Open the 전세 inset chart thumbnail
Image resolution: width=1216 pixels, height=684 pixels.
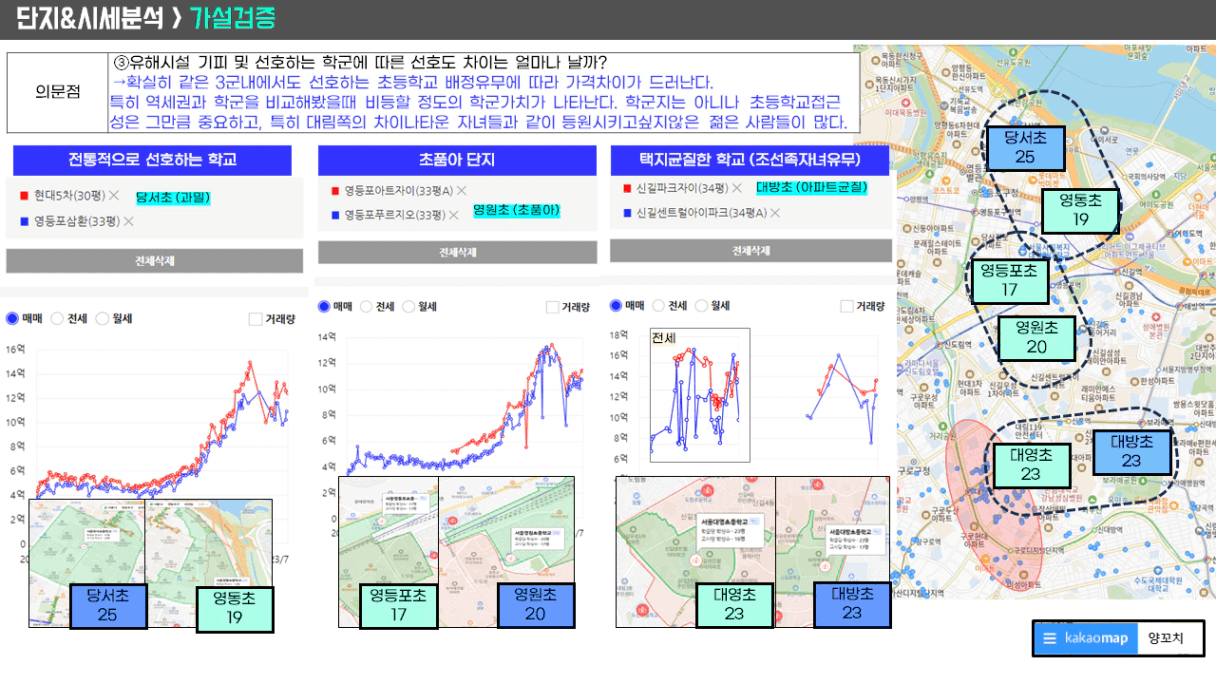tap(698, 394)
